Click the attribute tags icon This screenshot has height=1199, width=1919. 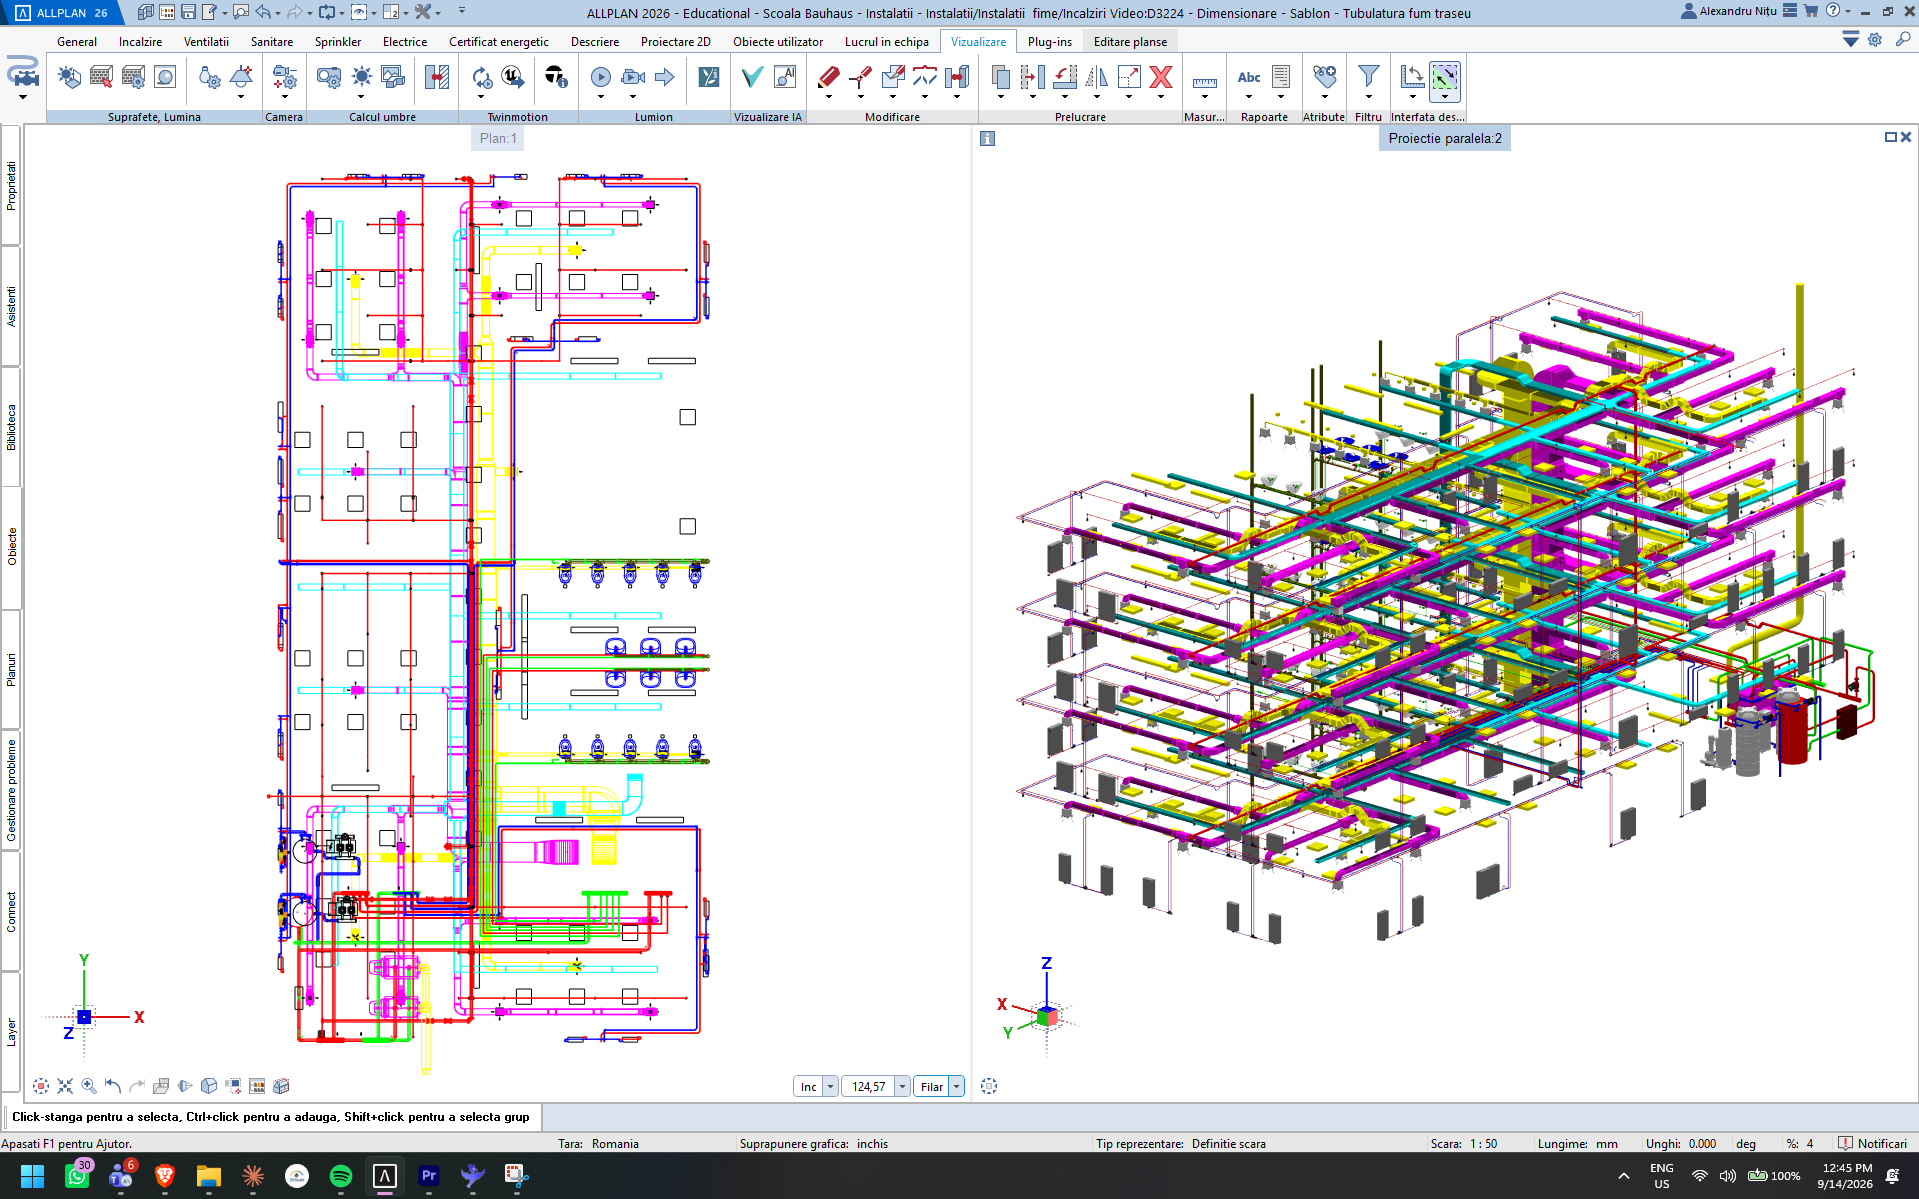point(1325,77)
